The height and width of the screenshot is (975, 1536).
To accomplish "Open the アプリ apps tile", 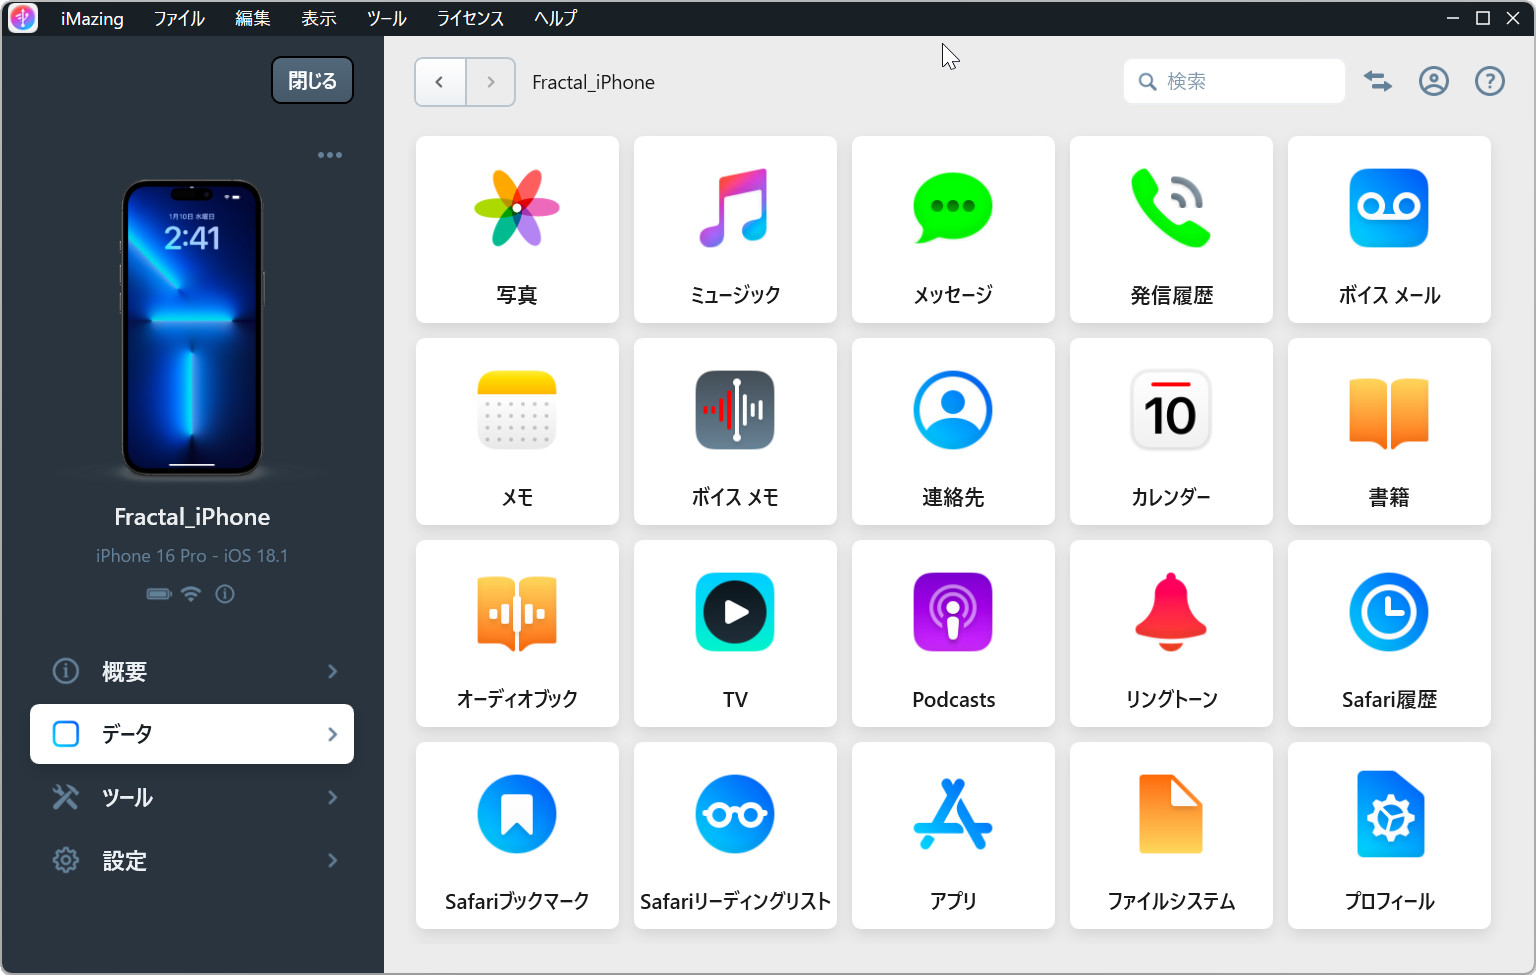I will click(953, 835).
